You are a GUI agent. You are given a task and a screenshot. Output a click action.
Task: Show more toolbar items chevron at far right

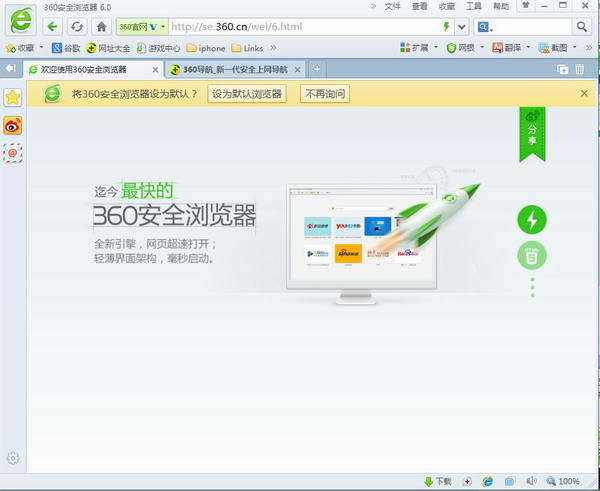click(589, 47)
